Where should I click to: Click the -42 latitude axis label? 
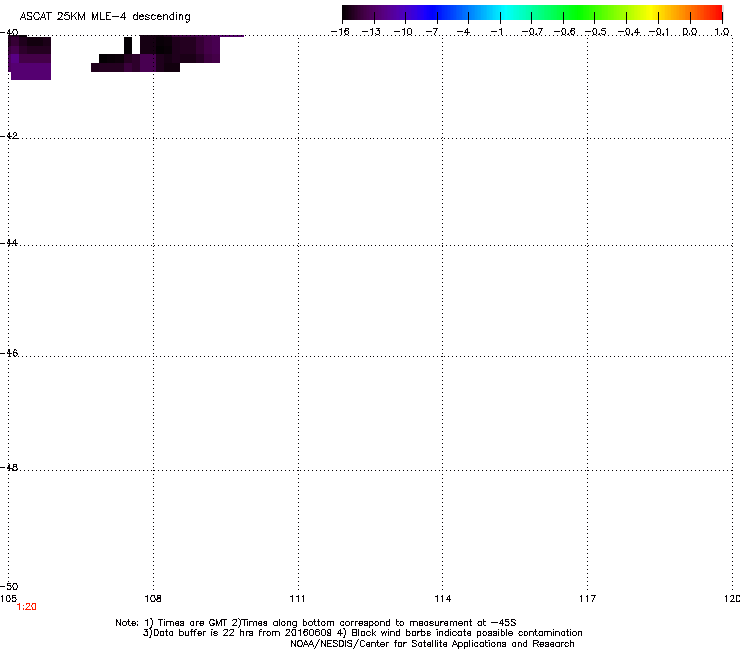(x=9, y=135)
